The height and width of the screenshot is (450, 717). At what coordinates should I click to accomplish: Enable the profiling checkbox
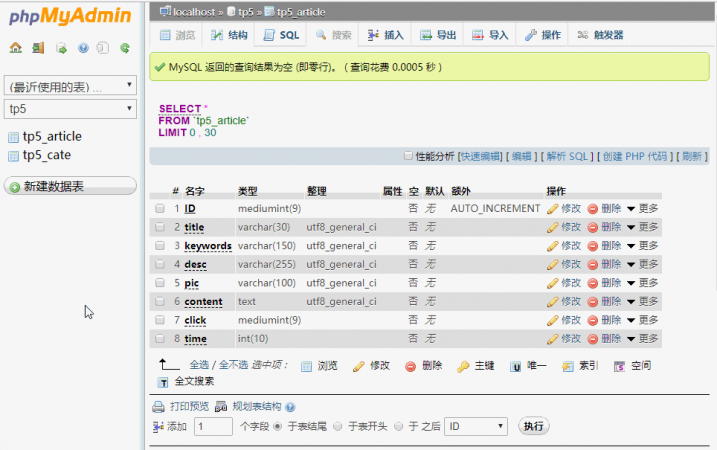[x=408, y=156]
